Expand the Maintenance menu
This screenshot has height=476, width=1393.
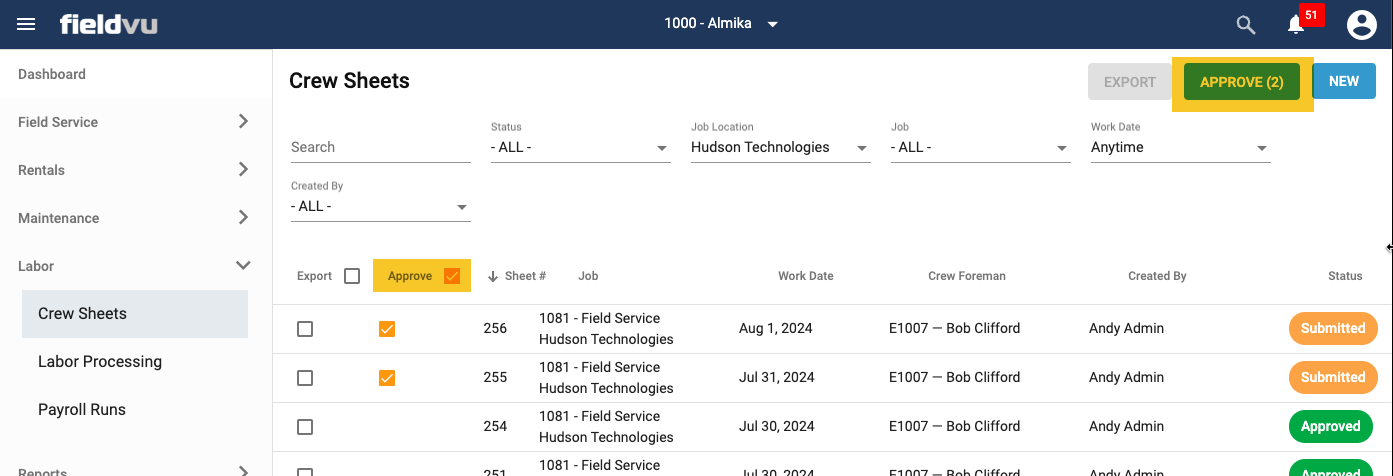click(x=136, y=218)
